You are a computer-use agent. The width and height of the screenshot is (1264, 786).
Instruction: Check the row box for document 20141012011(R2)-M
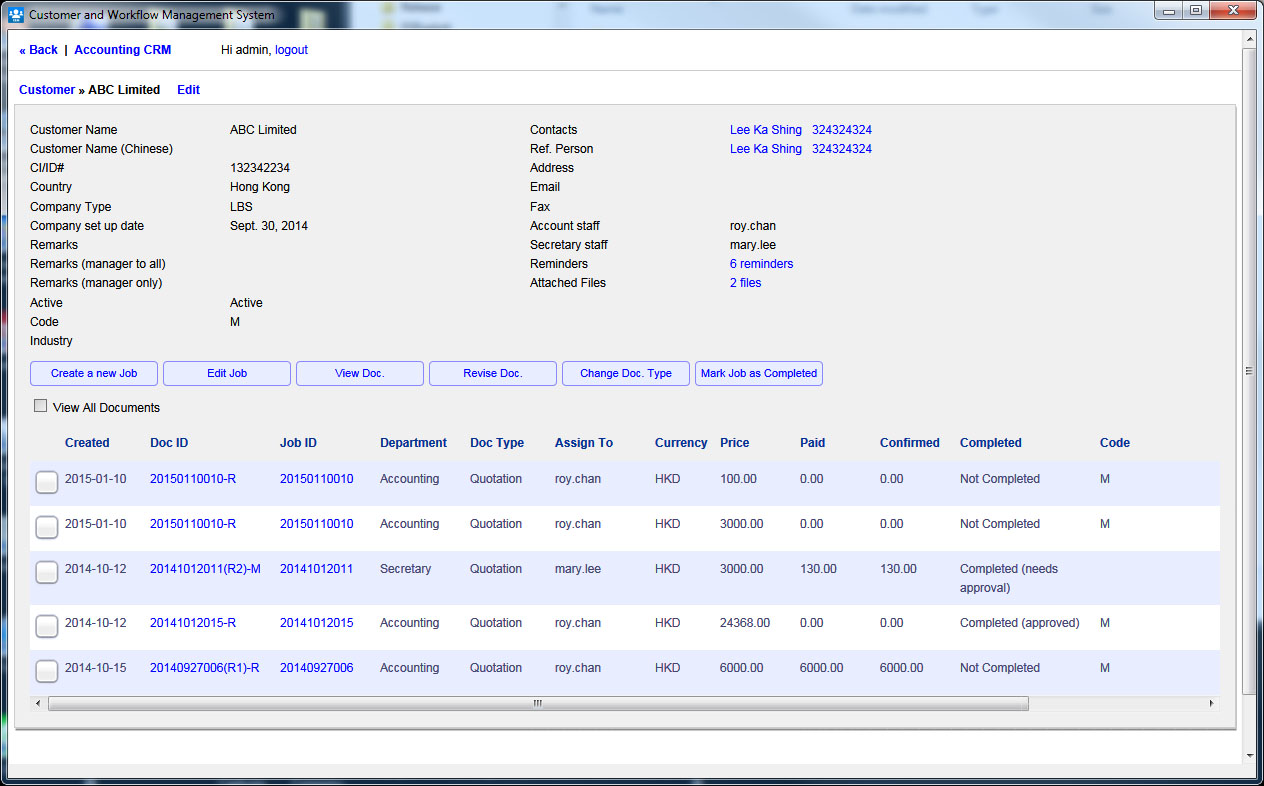[x=47, y=572]
